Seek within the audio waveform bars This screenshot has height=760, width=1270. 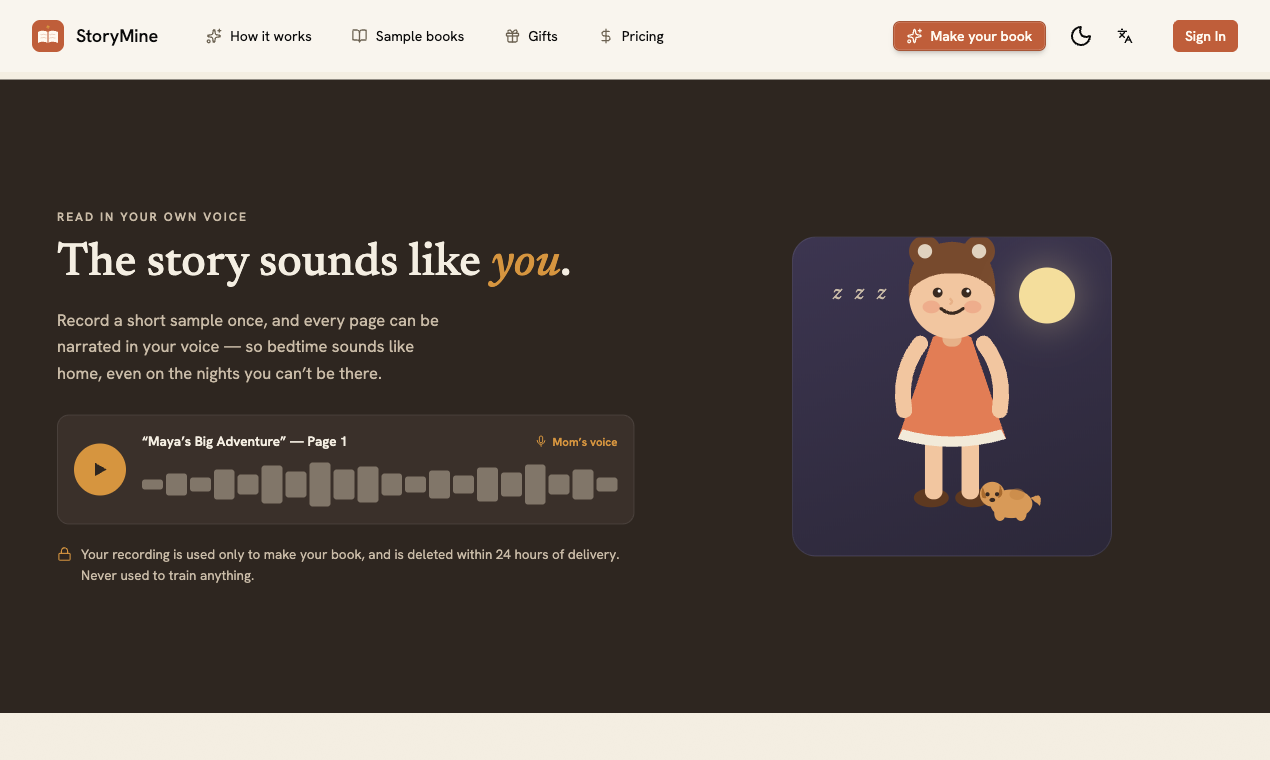click(380, 484)
